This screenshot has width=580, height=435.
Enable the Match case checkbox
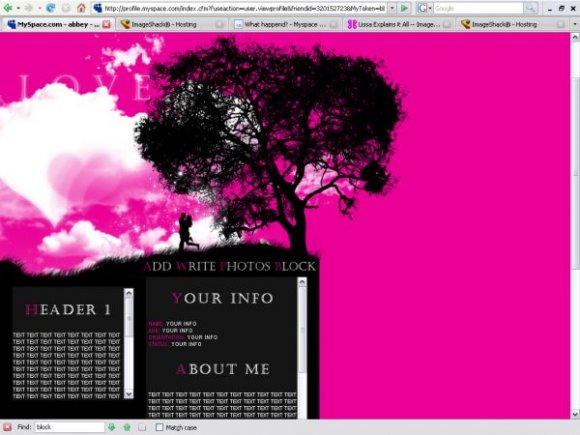(x=159, y=427)
